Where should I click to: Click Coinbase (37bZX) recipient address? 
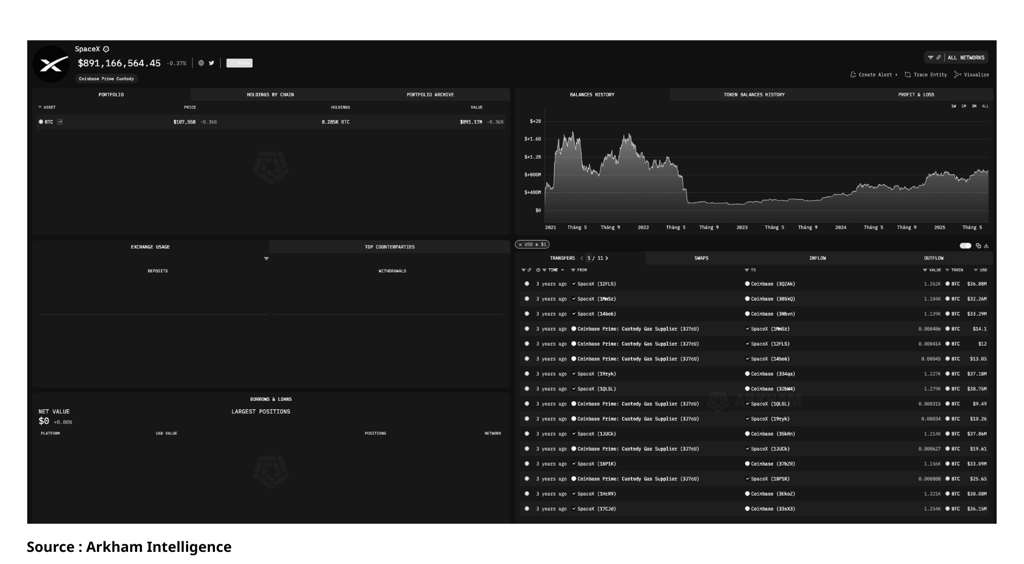point(773,464)
